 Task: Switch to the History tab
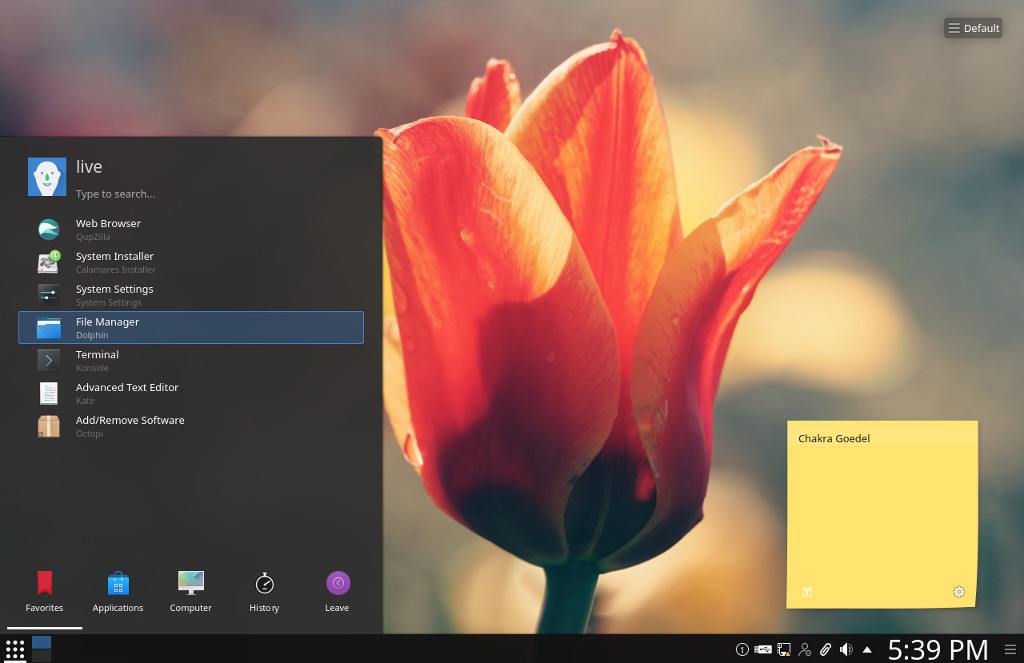264,590
